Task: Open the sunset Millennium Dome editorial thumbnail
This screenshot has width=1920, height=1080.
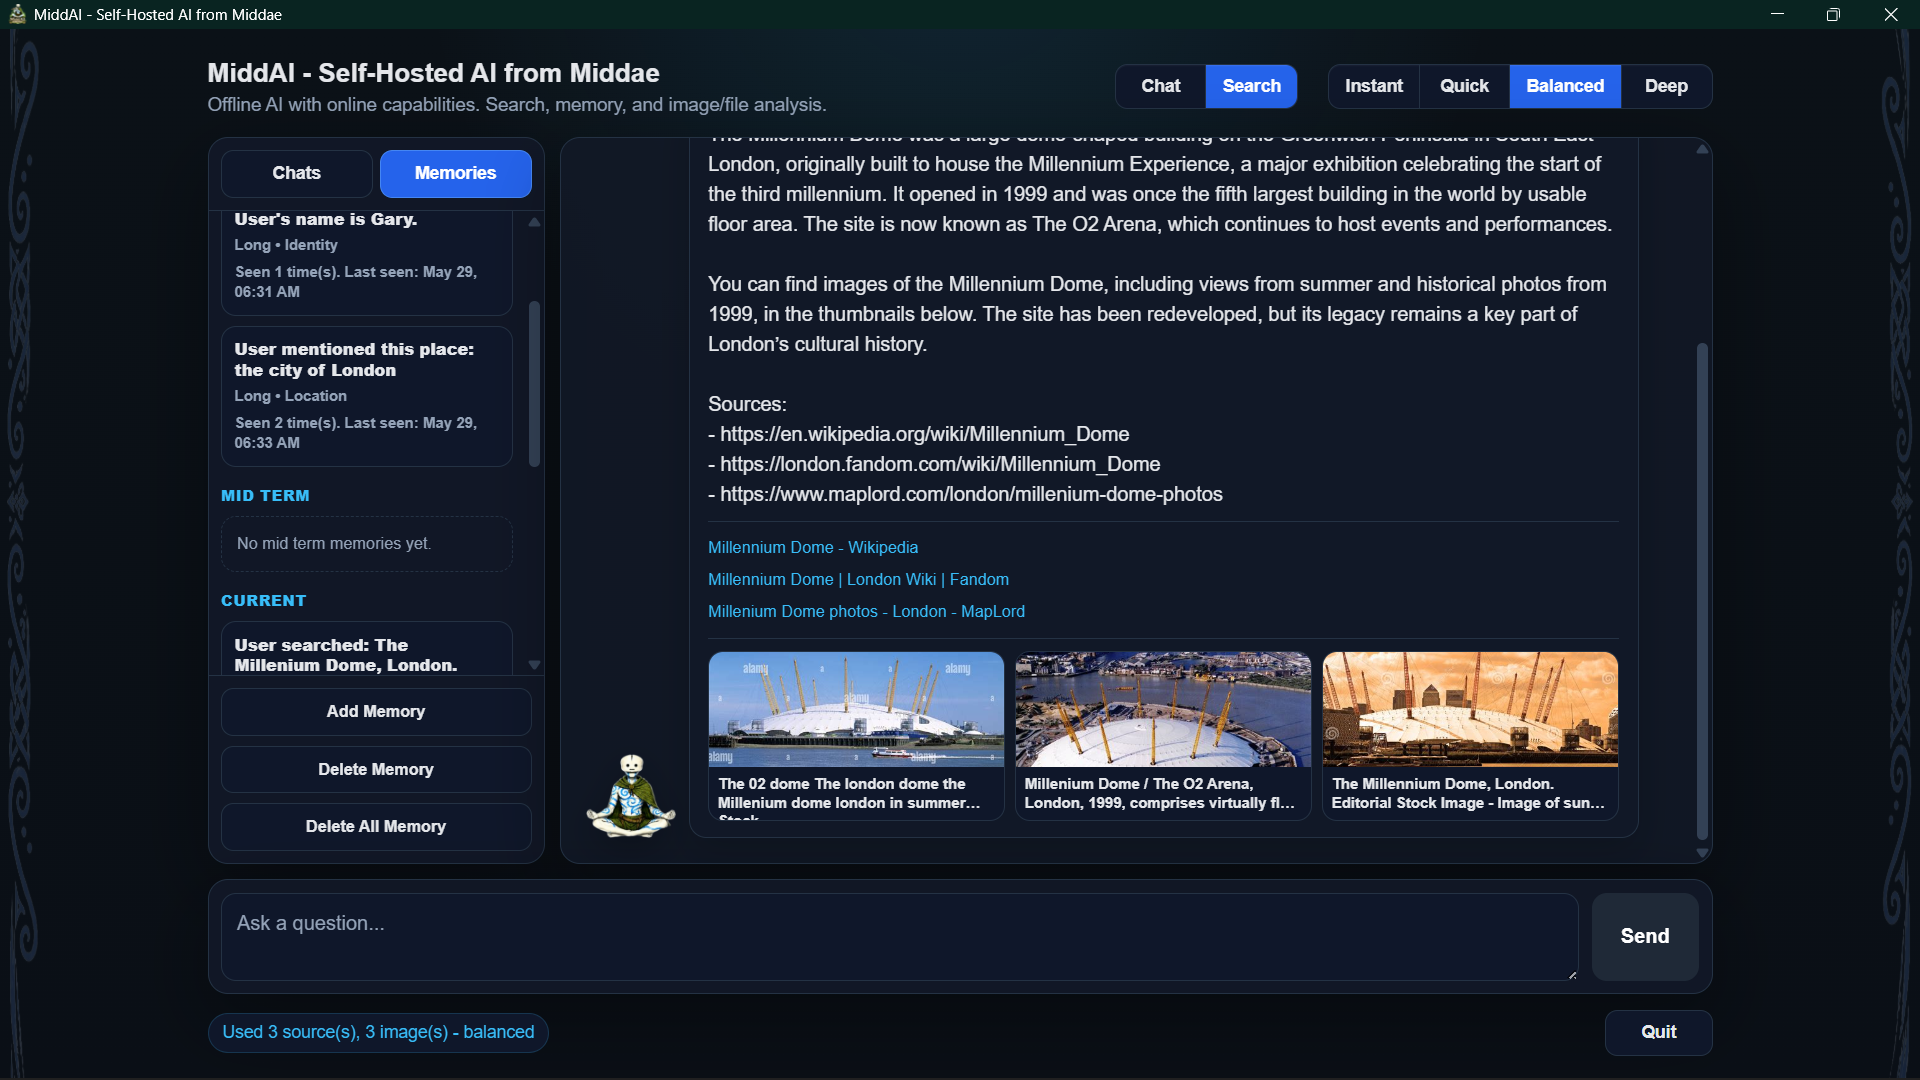Action: (x=1470, y=736)
